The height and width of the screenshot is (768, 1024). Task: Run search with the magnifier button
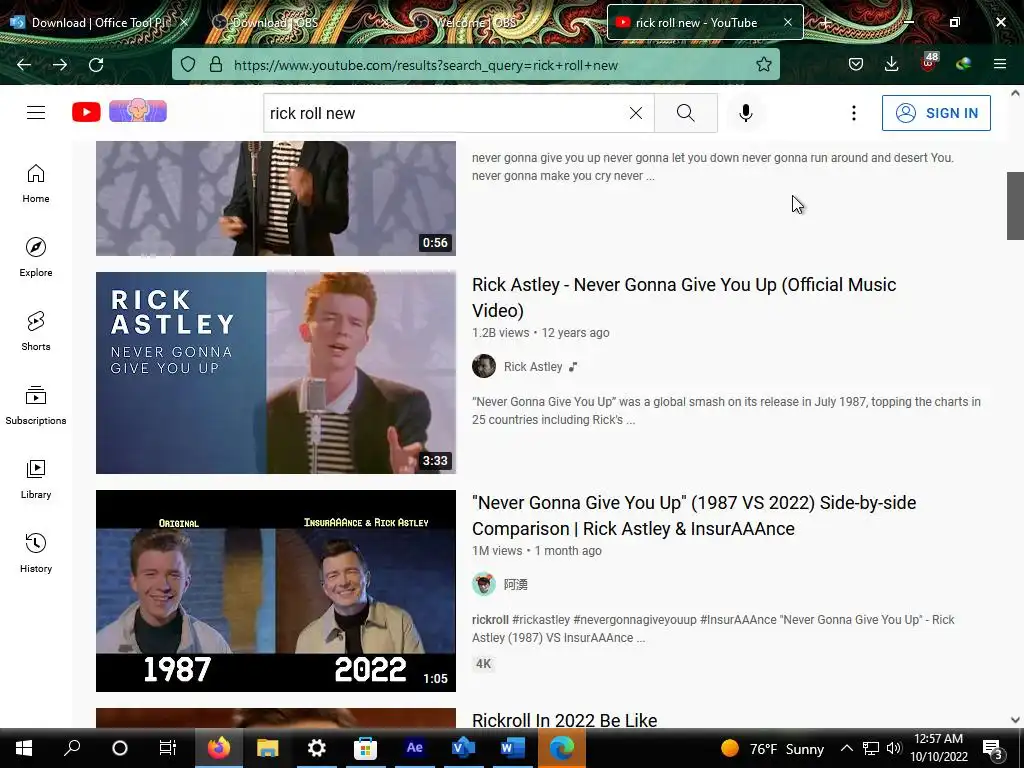(x=686, y=113)
